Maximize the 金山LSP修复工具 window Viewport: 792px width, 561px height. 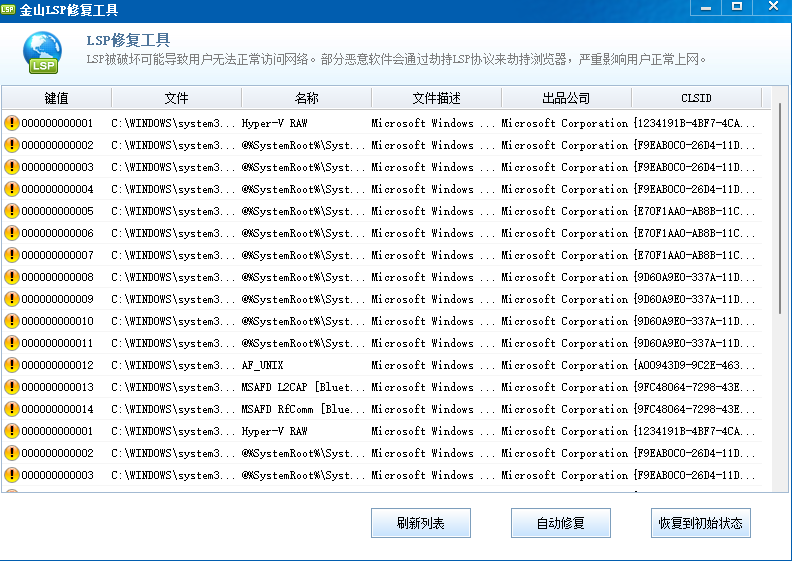737,8
